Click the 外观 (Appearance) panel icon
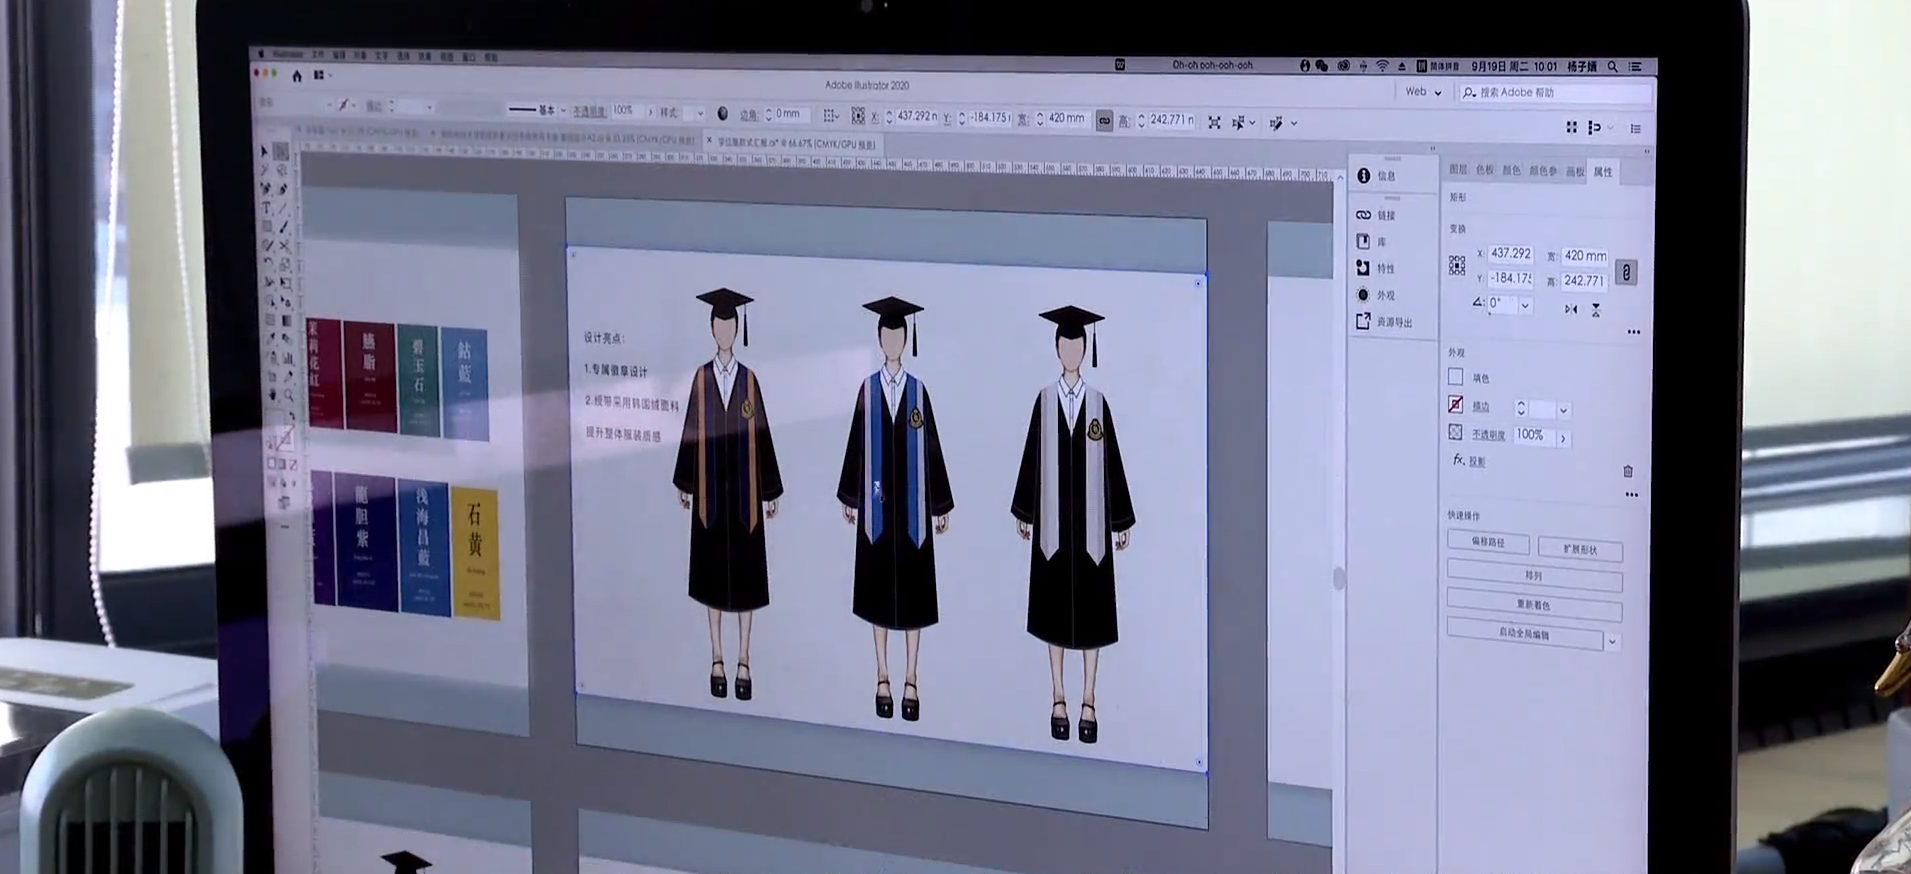Viewport: 1911px width, 874px height. pos(1364,295)
